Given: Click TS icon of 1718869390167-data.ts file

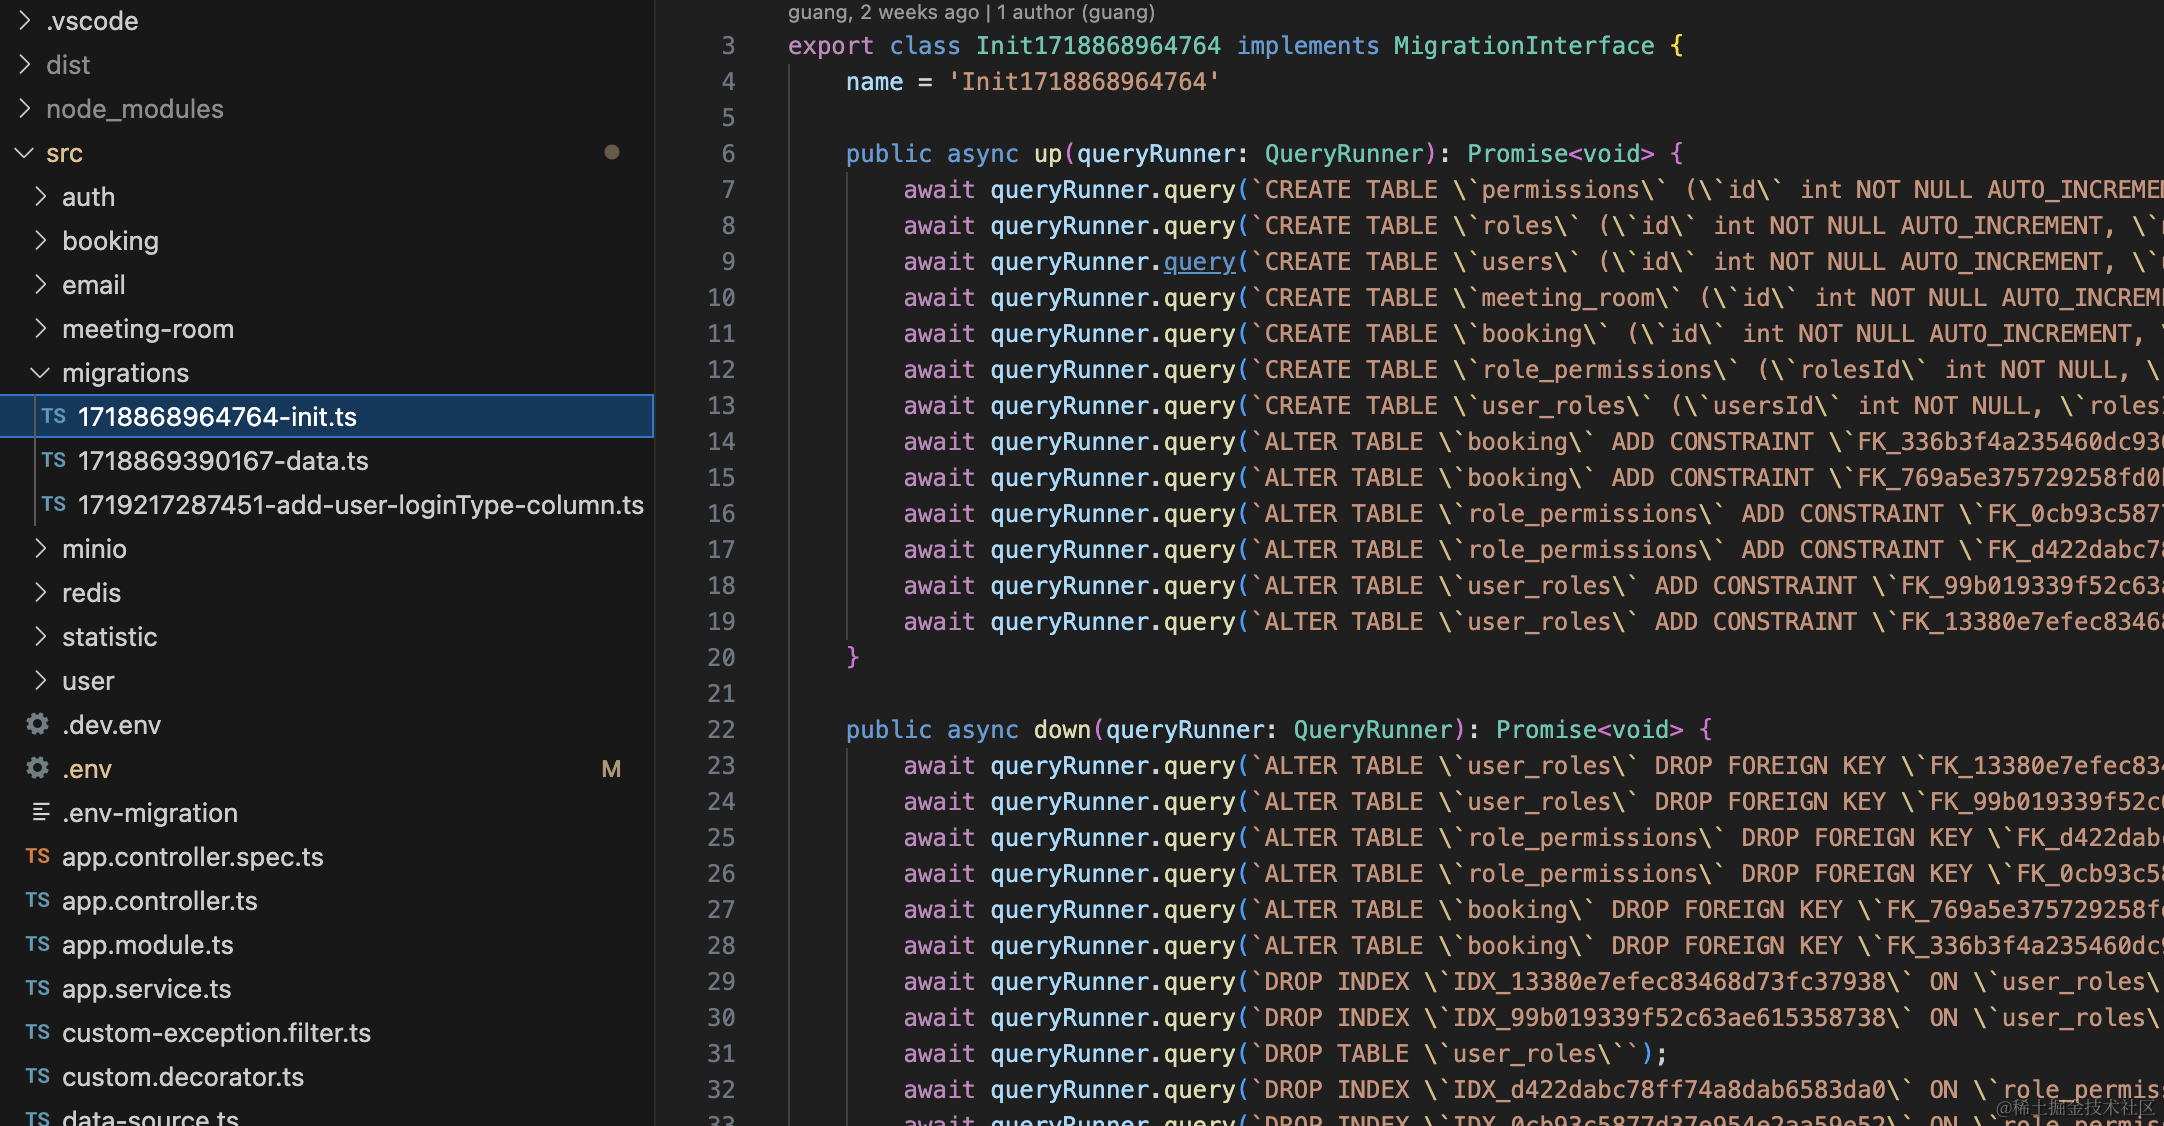Looking at the screenshot, I should click(x=54, y=460).
